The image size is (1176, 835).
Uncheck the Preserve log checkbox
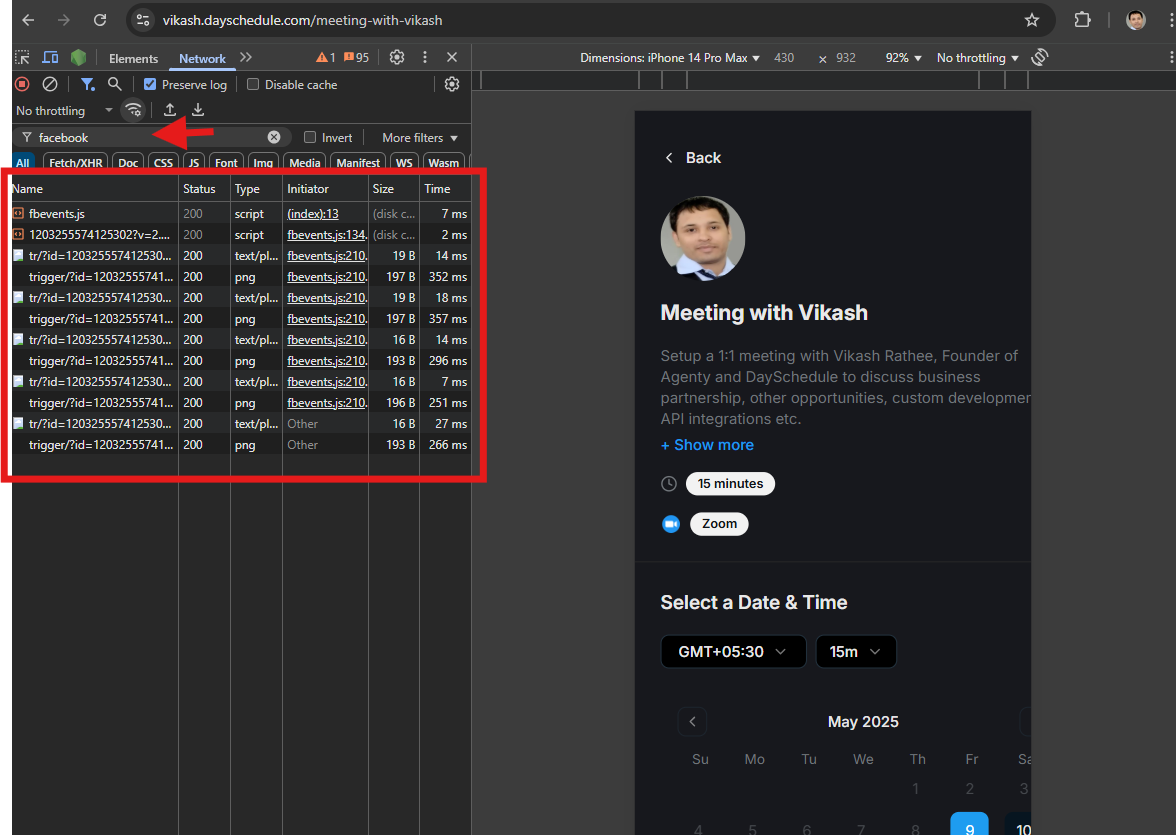coord(150,84)
